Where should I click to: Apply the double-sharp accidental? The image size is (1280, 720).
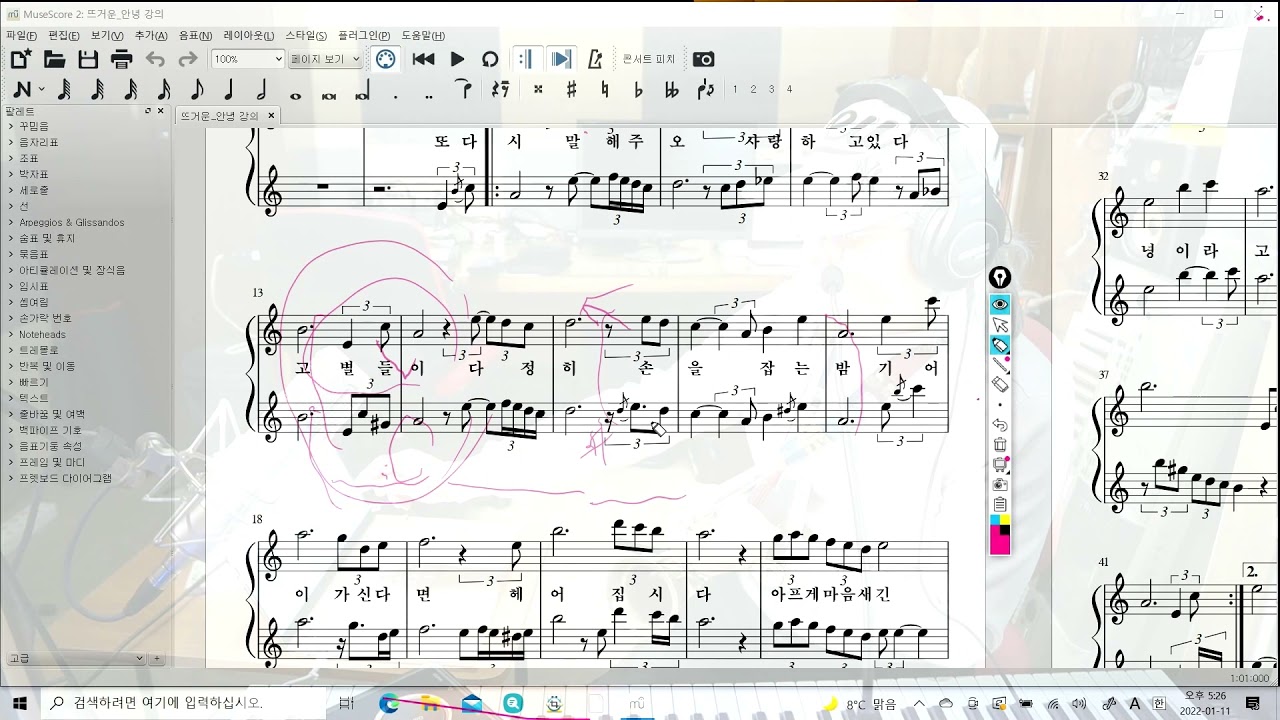point(538,89)
